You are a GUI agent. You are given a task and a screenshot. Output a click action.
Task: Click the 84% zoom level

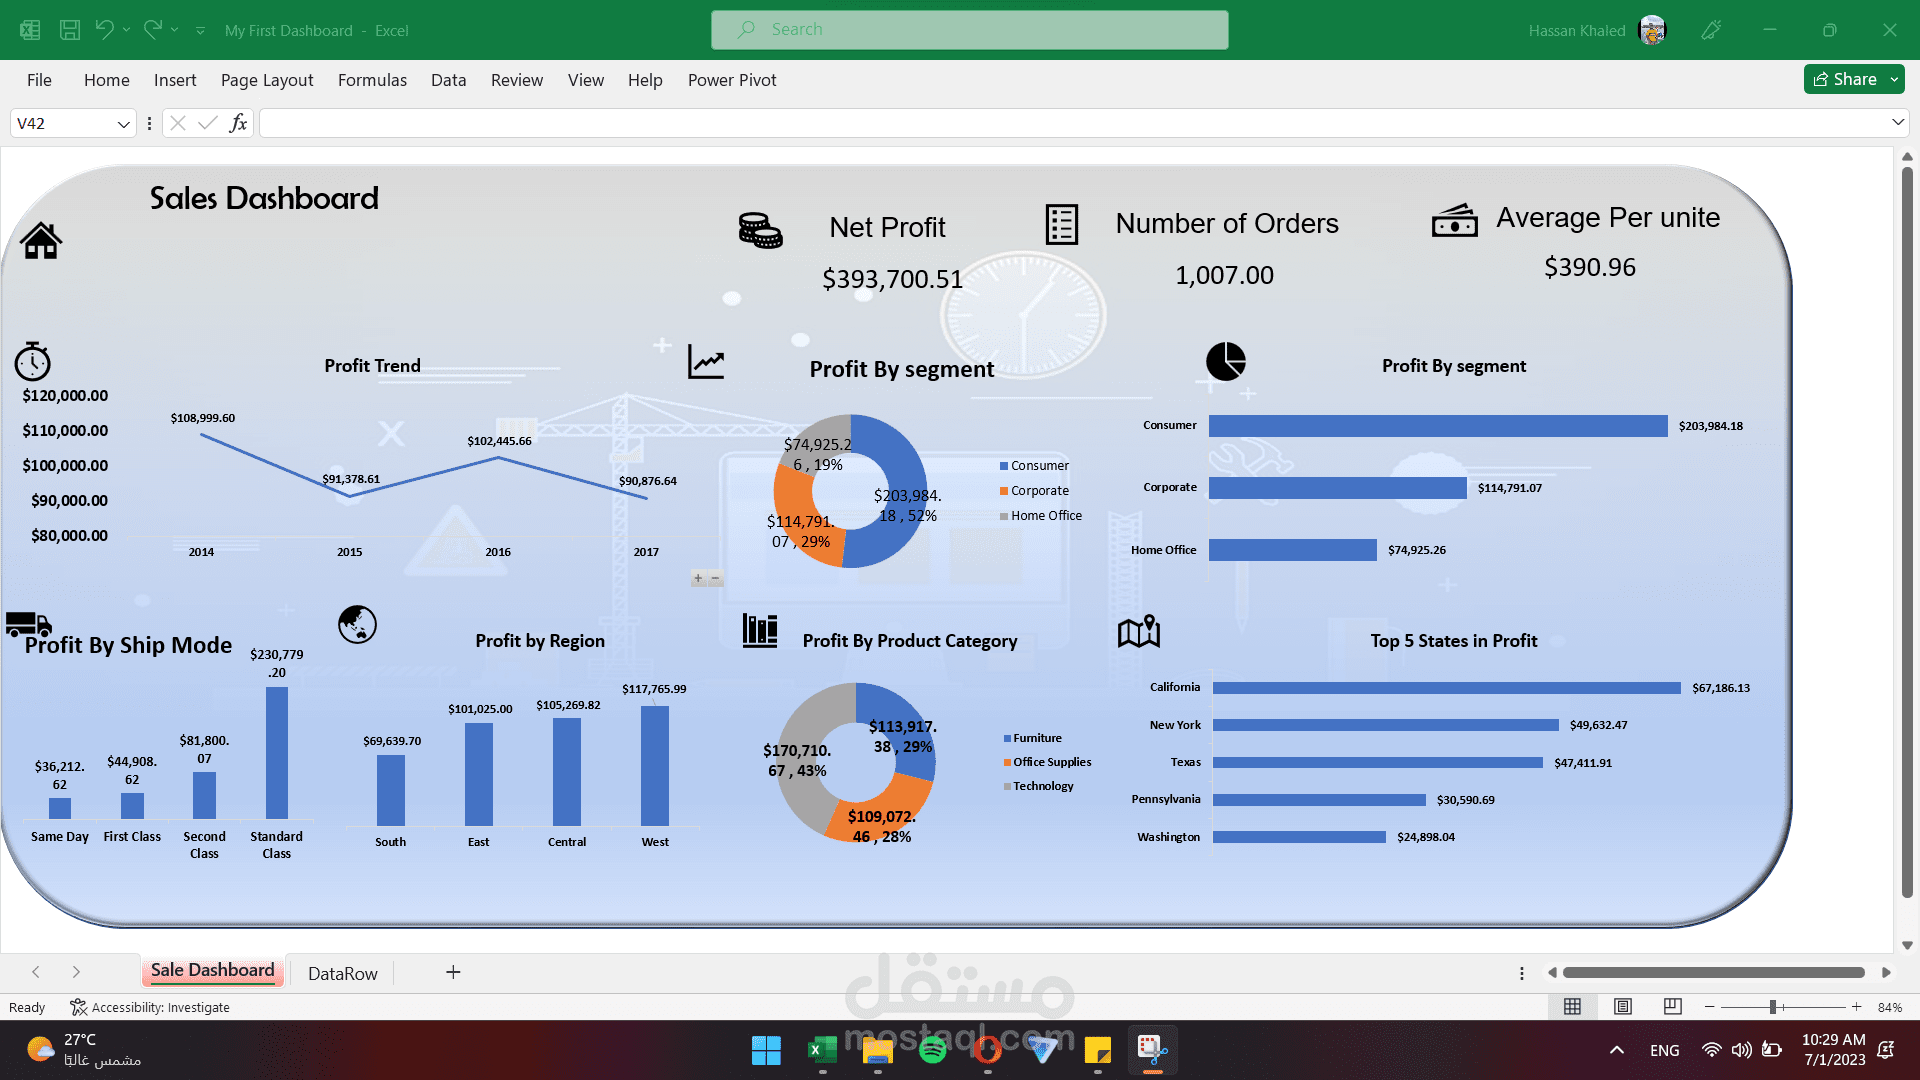tap(1890, 1007)
